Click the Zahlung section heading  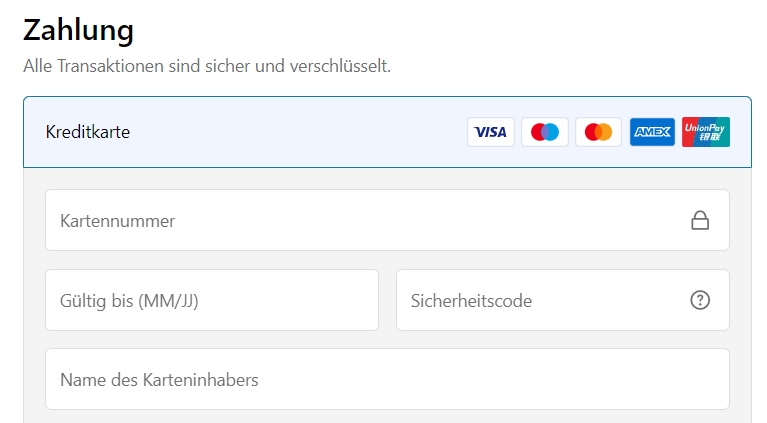coord(78,30)
